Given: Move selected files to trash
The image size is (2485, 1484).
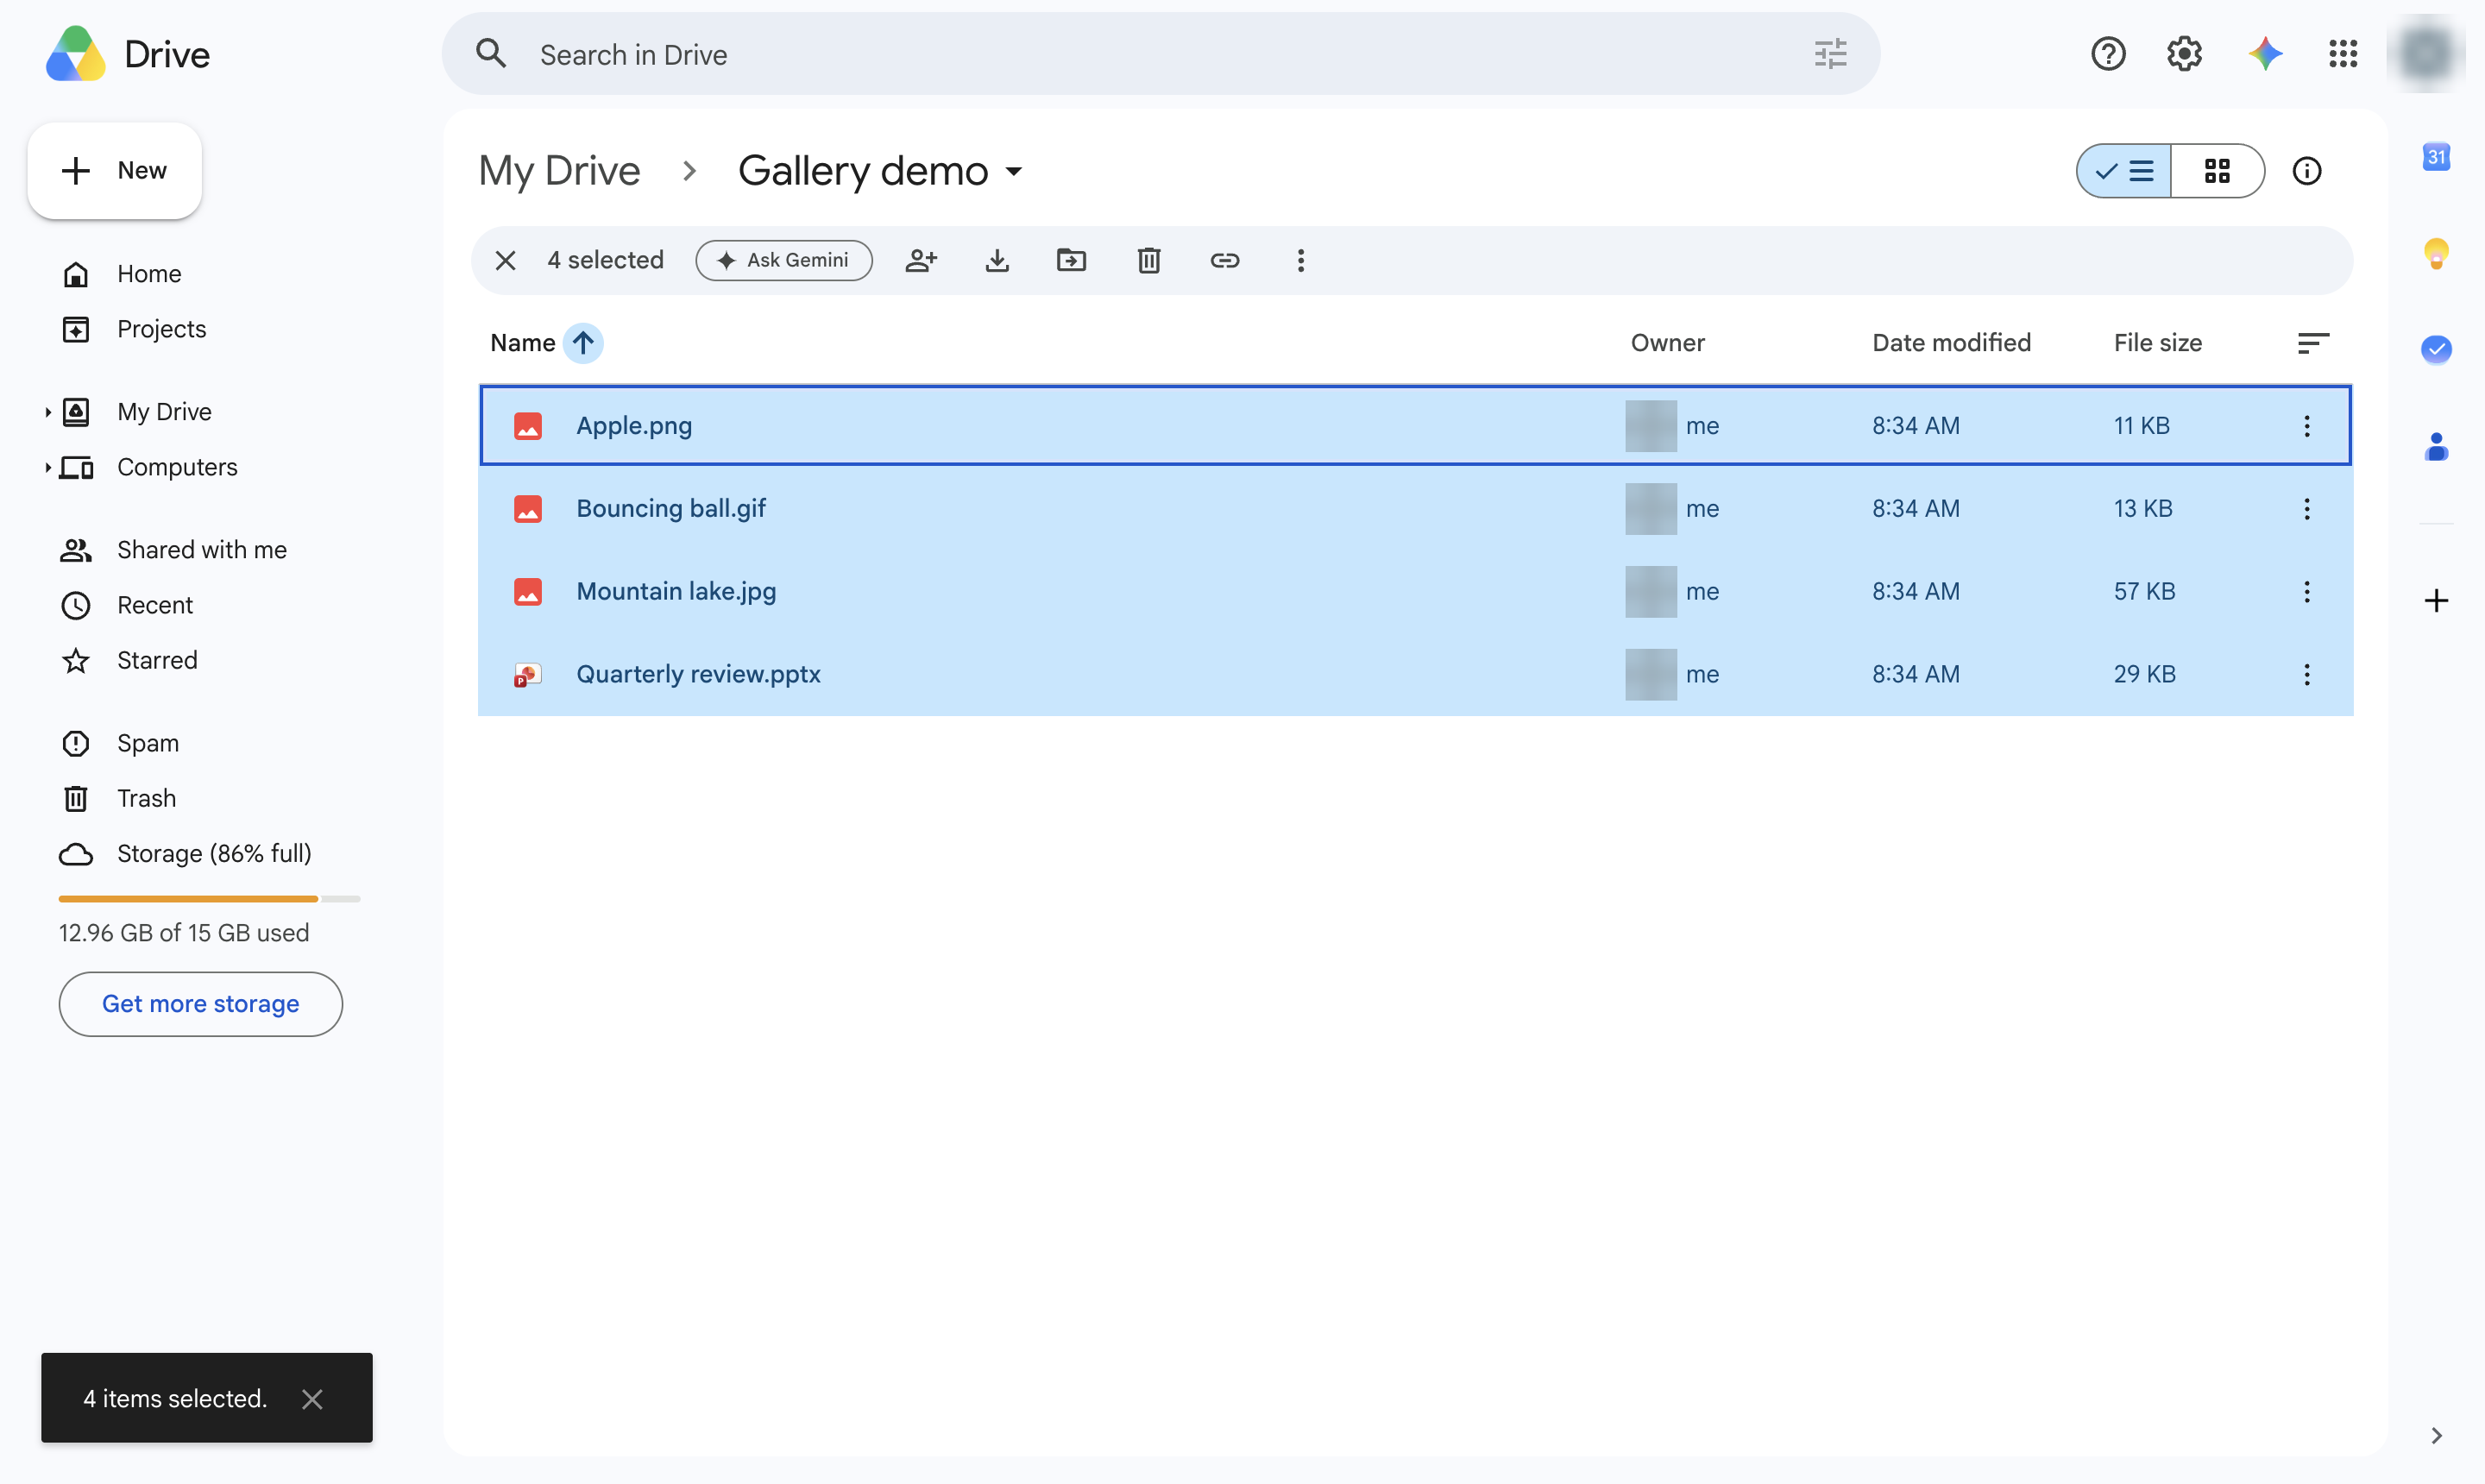Looking at the screenshot, I should pos(1148,260).
